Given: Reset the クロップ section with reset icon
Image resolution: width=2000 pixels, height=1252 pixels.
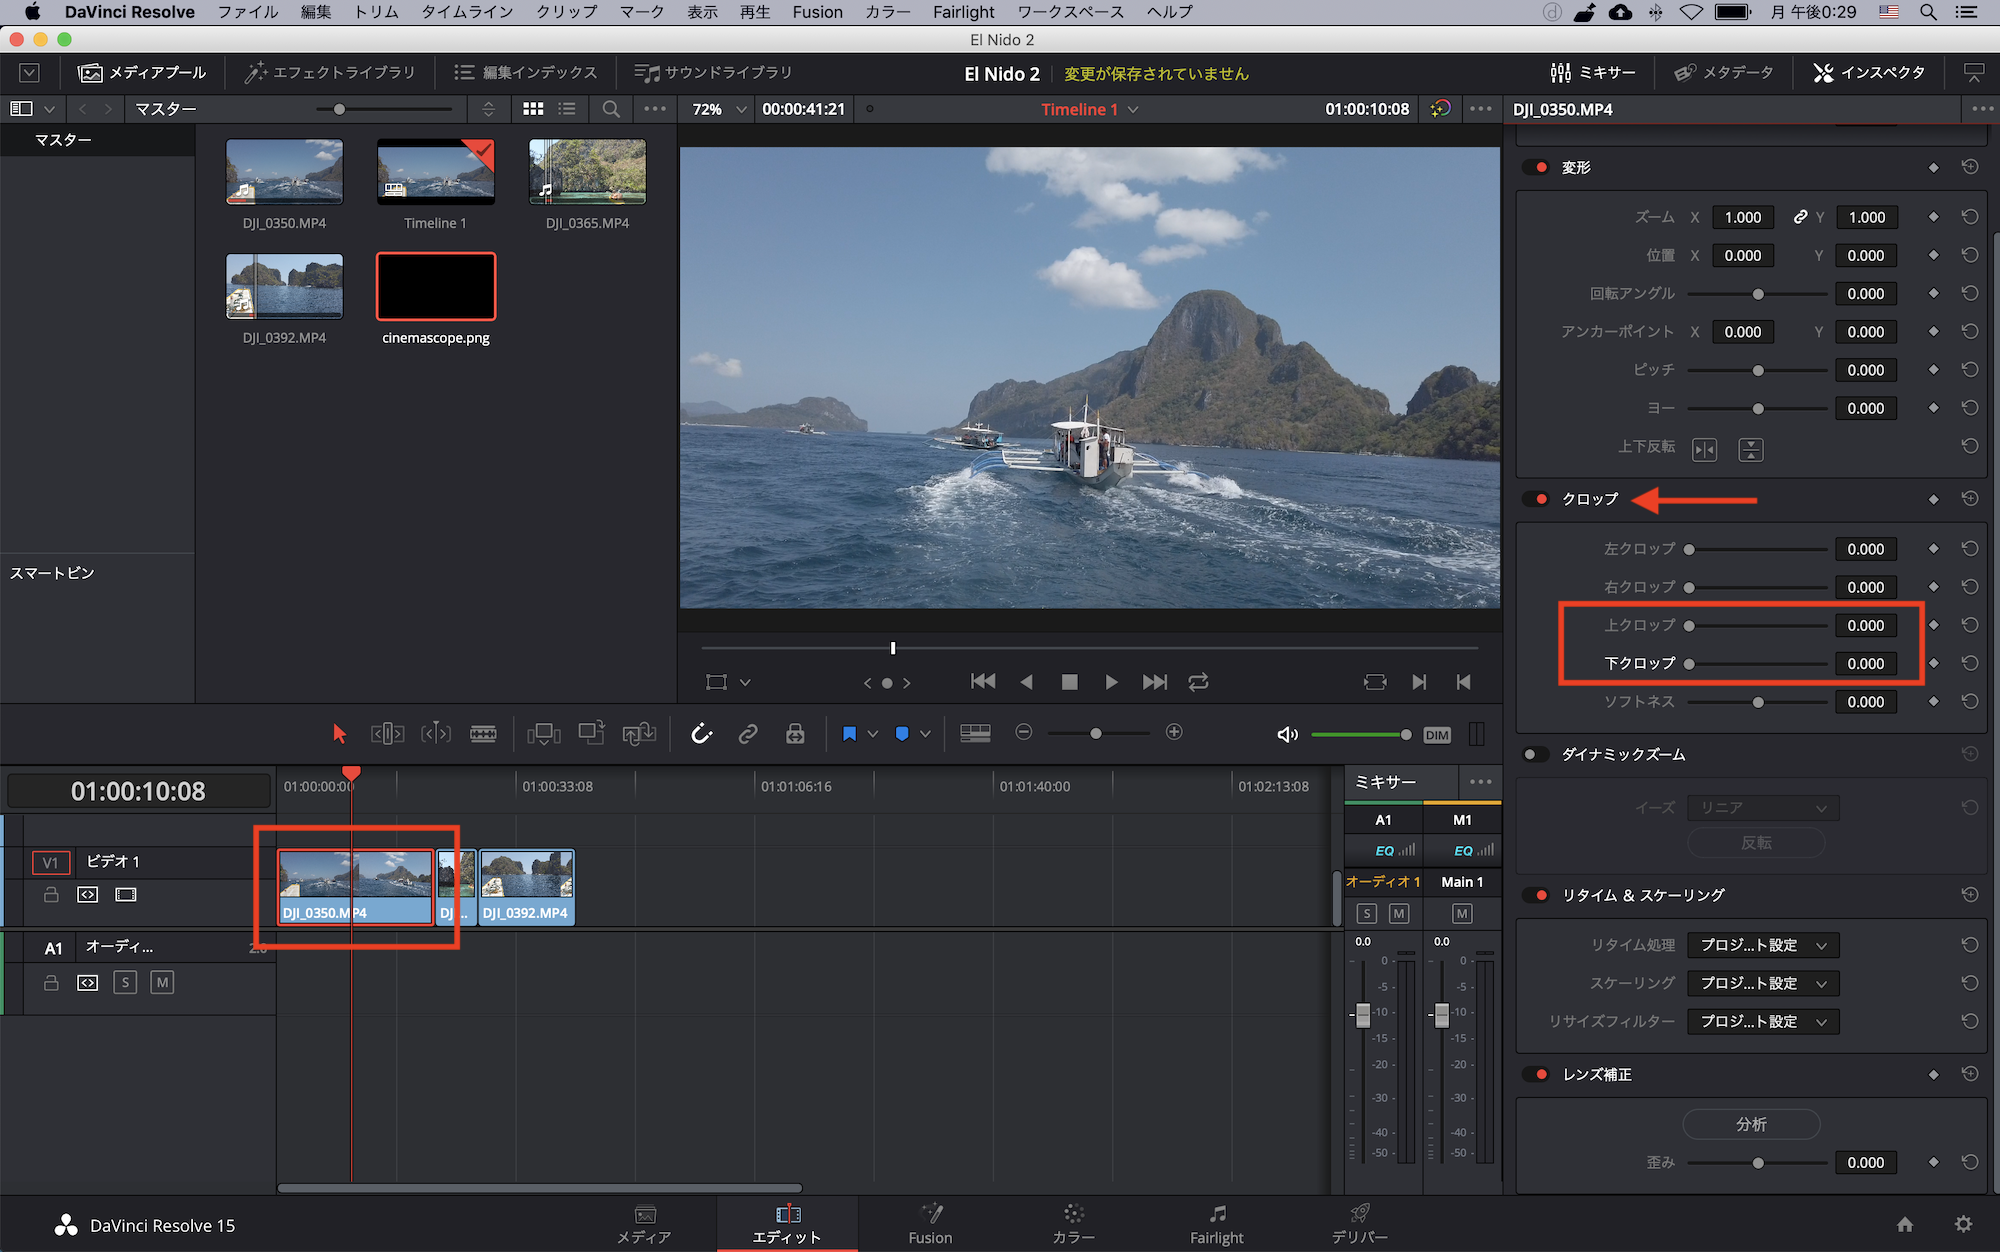Looking at the screenshot, I should pos(1969,499).
